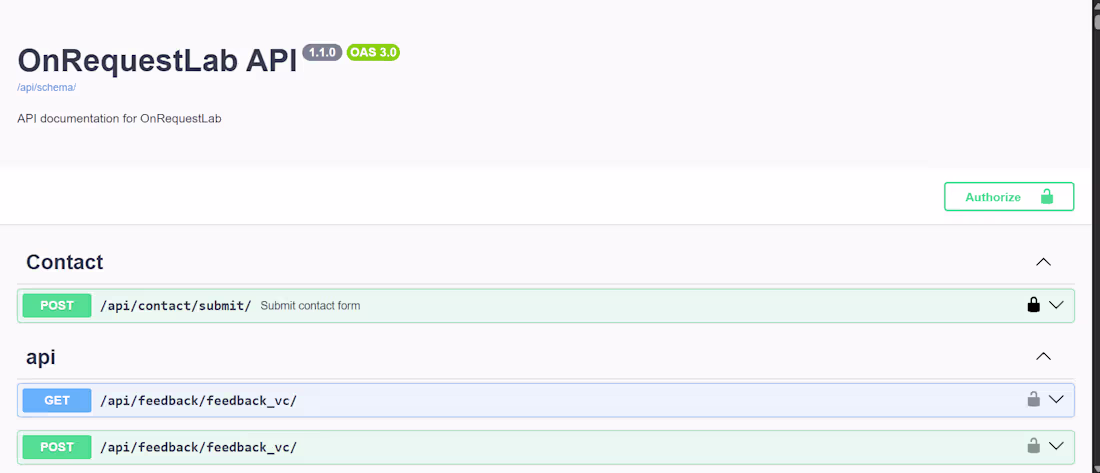
Task: Click GET badge for feedback_vc endpoint
Action: (x=57, y=400)
